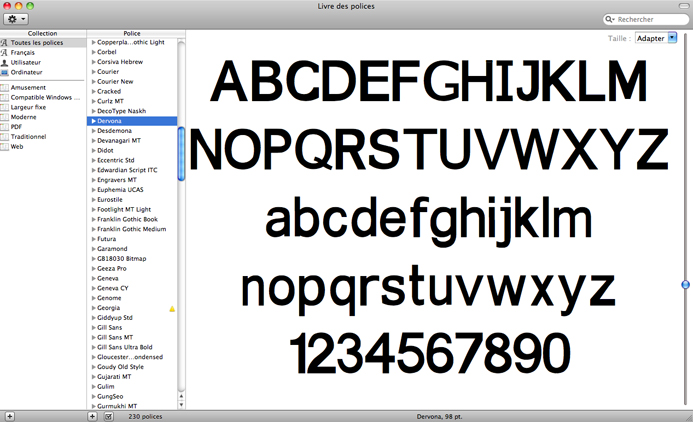Expand the Garamond font family
Viewport: 693px width, 422px height.
point(94,249)
